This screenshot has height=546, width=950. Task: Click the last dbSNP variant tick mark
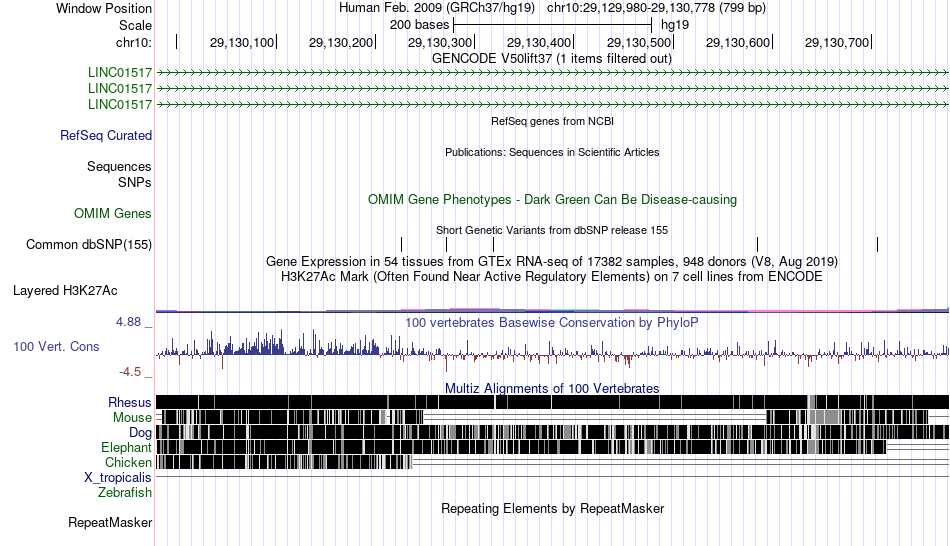[877, 244]
